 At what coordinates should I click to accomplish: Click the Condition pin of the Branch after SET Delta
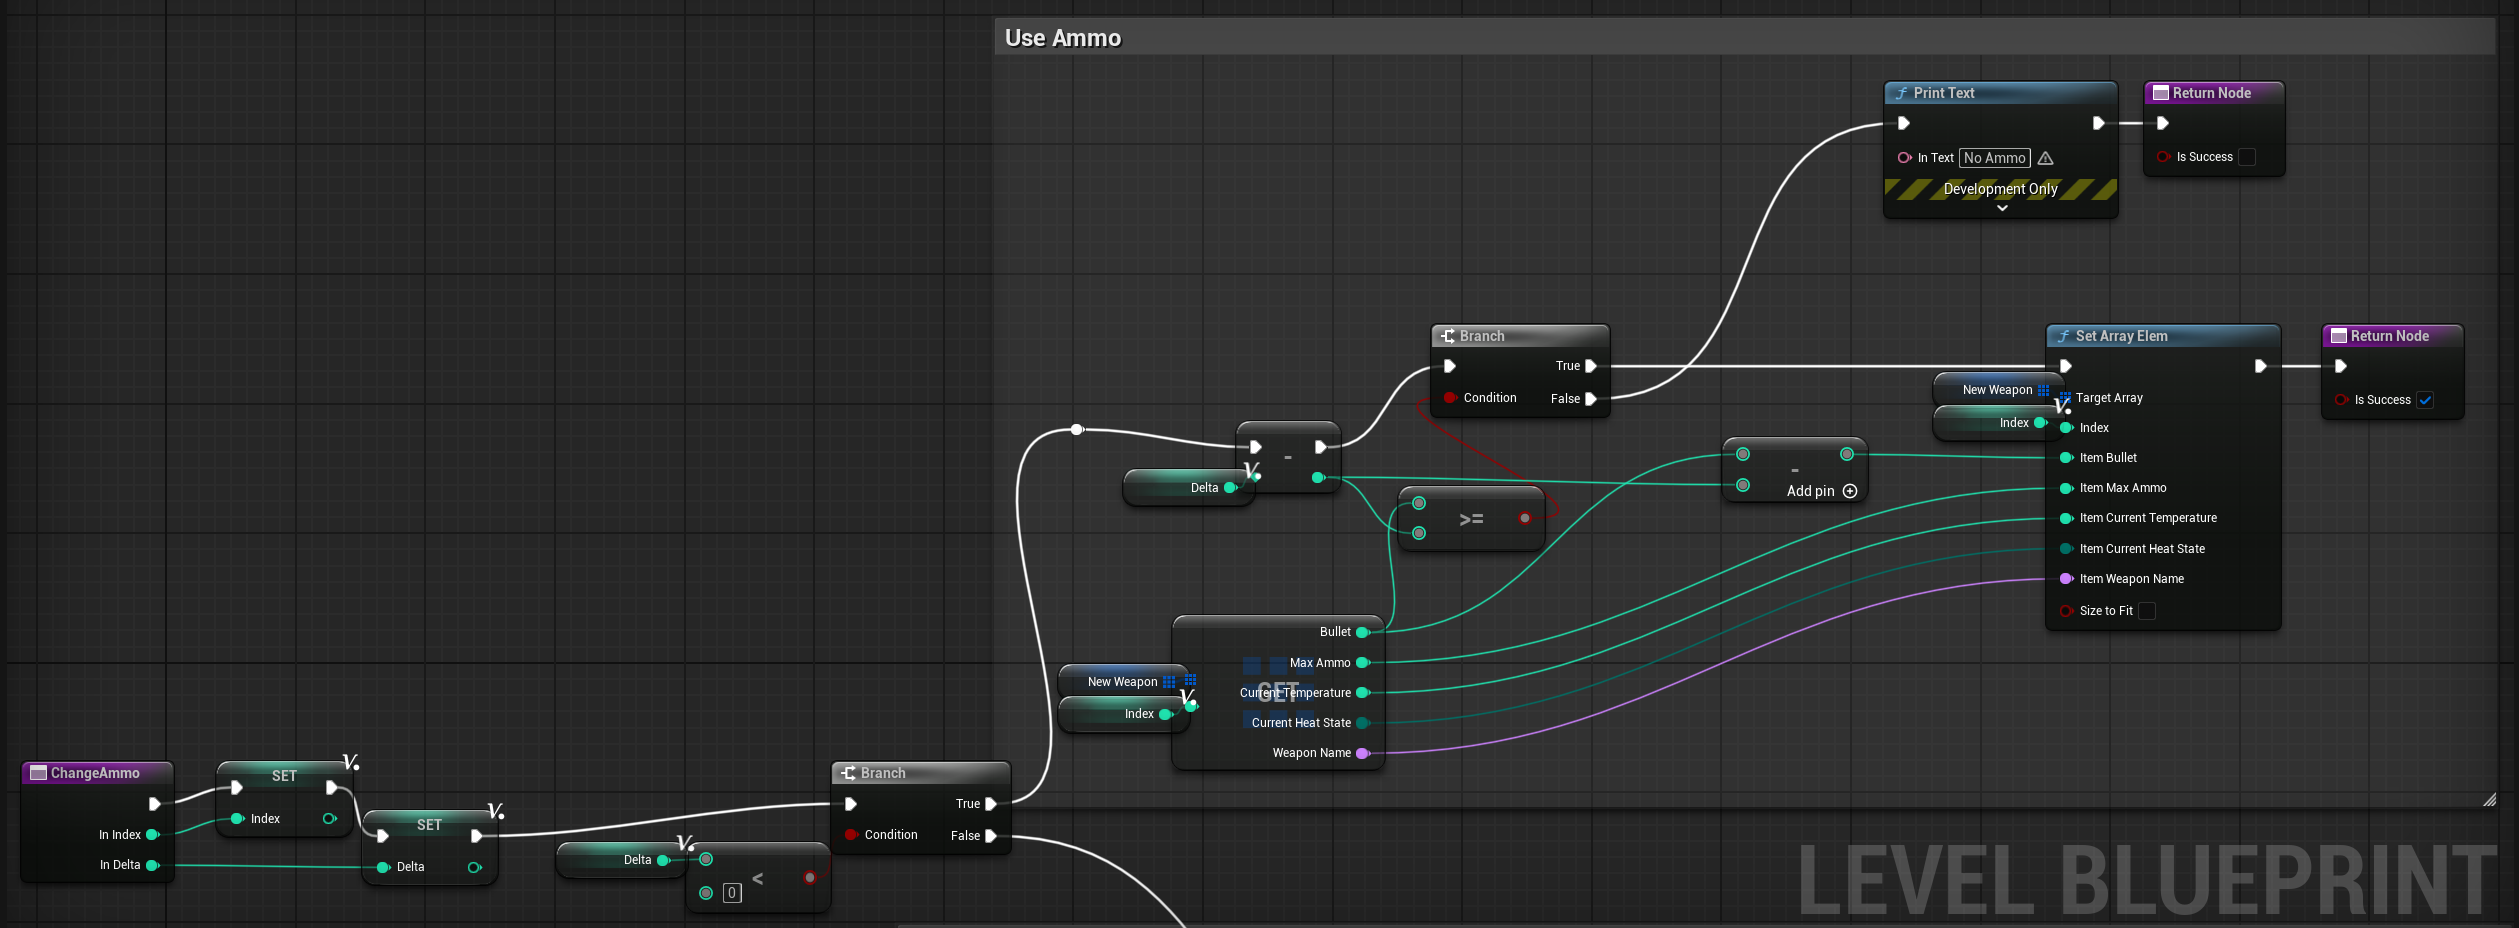[851, 835]
